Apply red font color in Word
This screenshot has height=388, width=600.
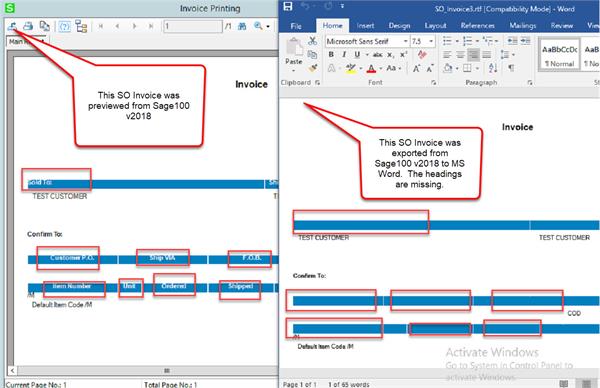tap(371, 68)
